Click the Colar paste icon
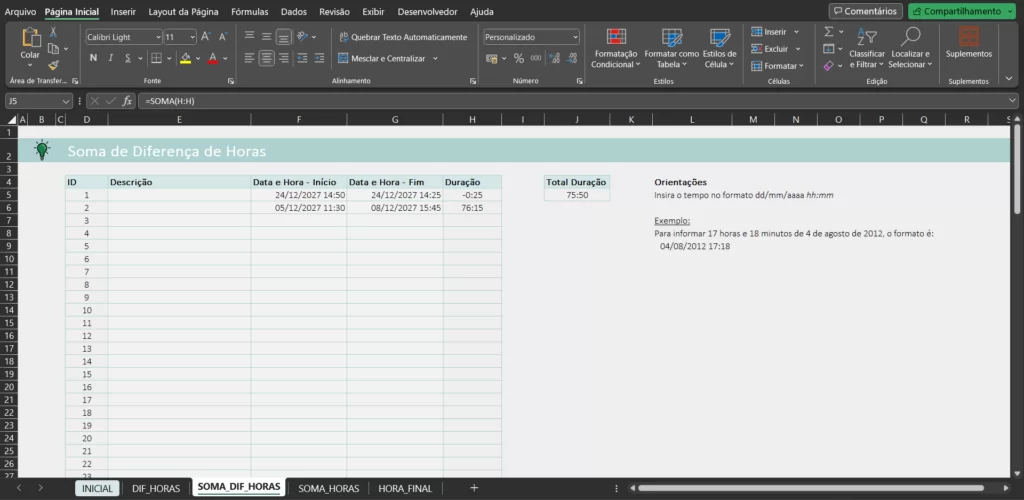The height and width of the screenshot is (500, 1024). (31, 37)
